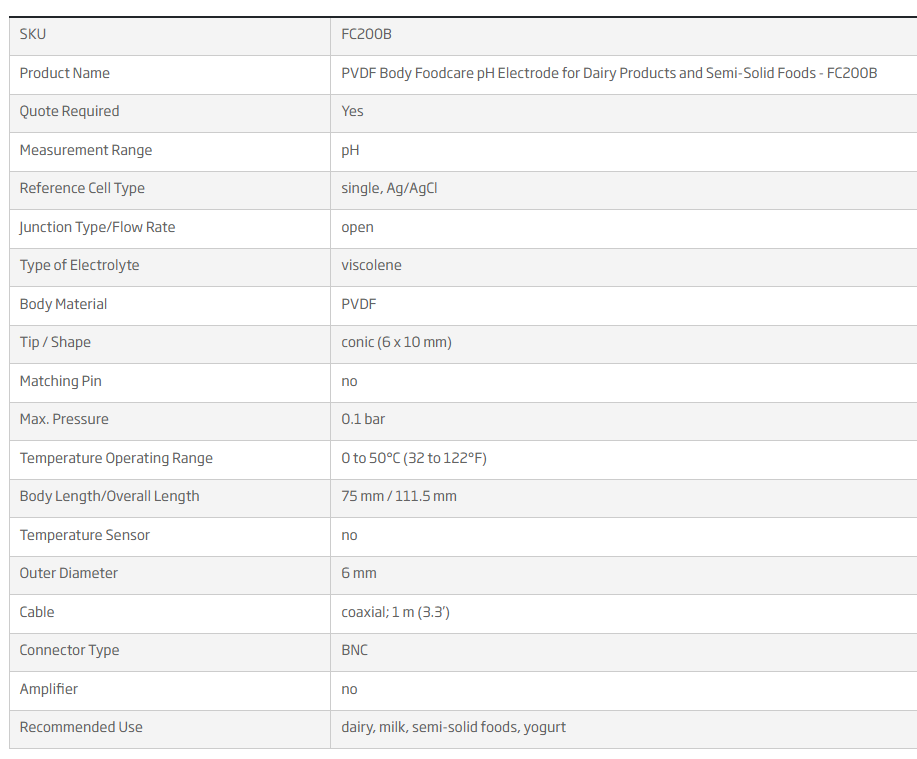Click the SKU value FC200B

(x=366, y=34)
